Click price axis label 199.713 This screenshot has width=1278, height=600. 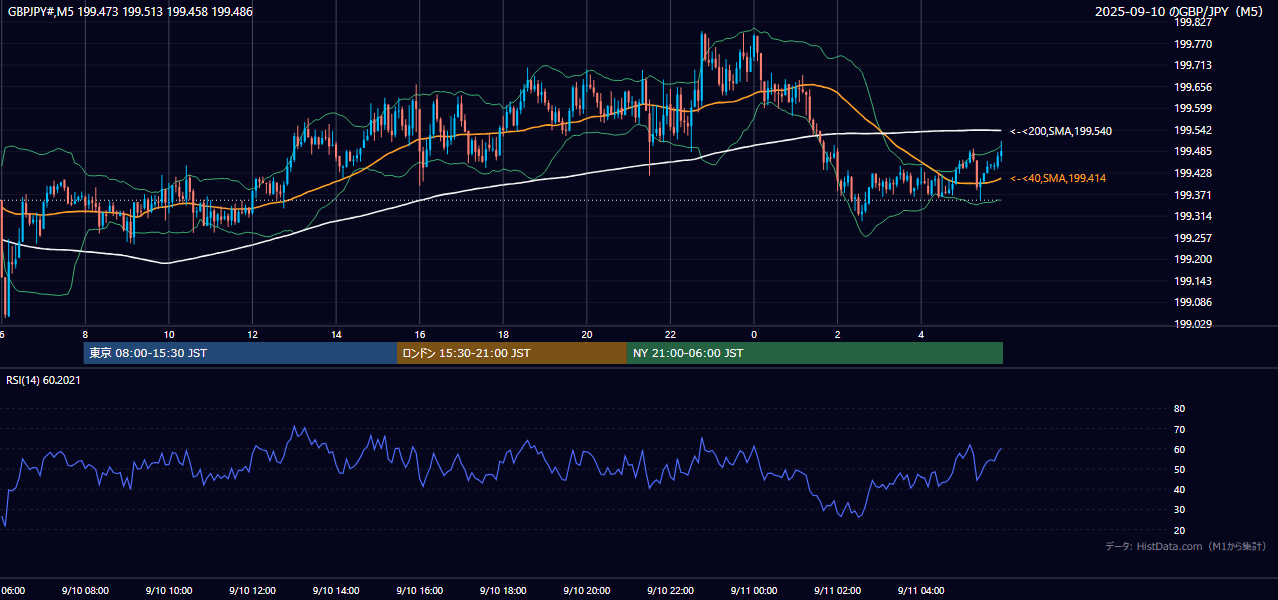click(x=1193, y=65)
